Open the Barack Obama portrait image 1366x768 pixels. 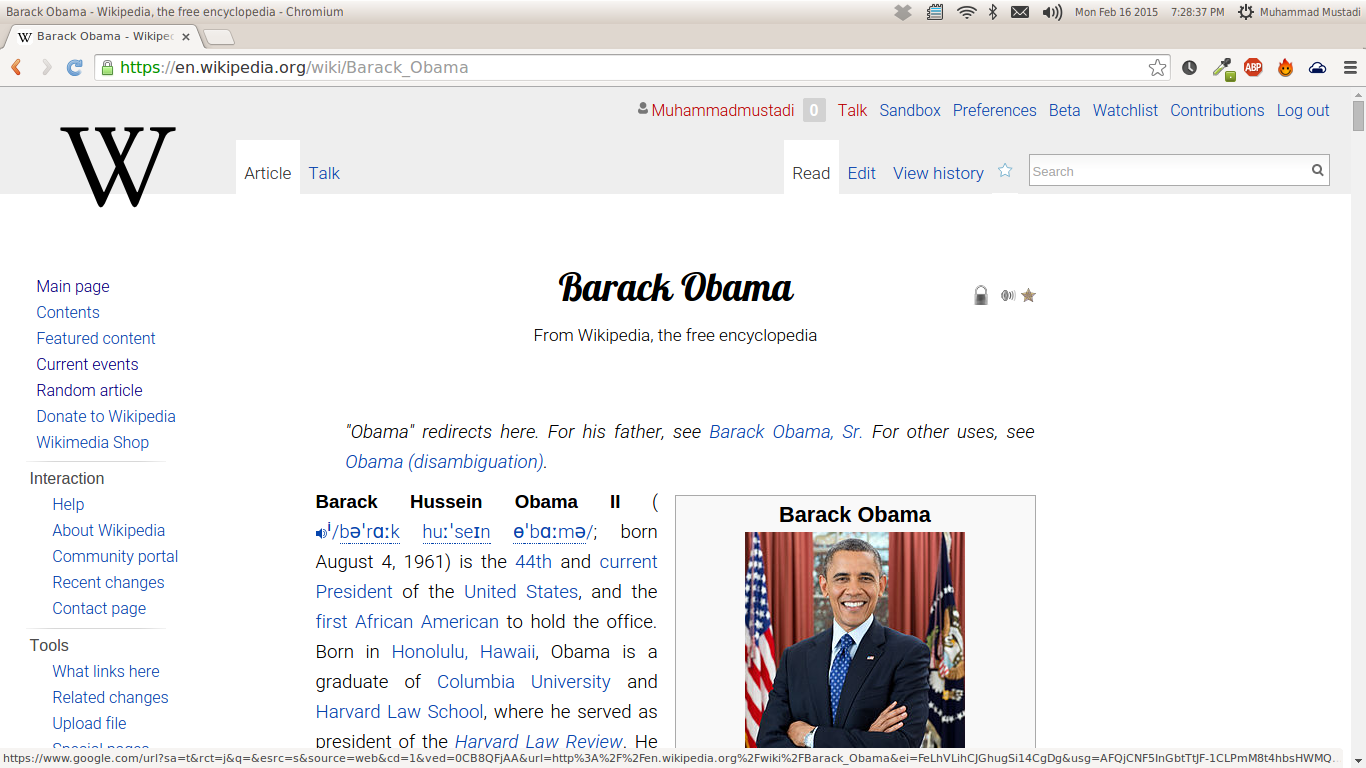point(855,640)
